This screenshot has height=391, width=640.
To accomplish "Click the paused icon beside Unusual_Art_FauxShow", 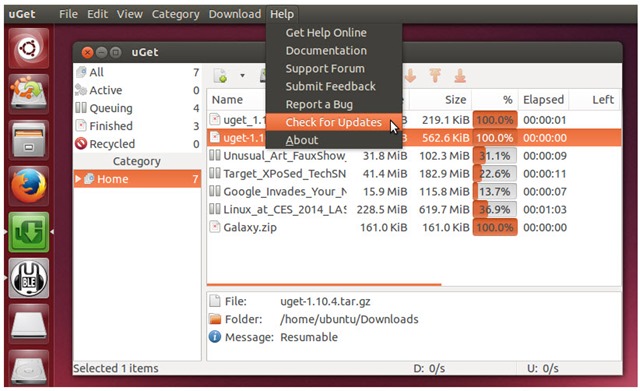I will tap(215, 156).
